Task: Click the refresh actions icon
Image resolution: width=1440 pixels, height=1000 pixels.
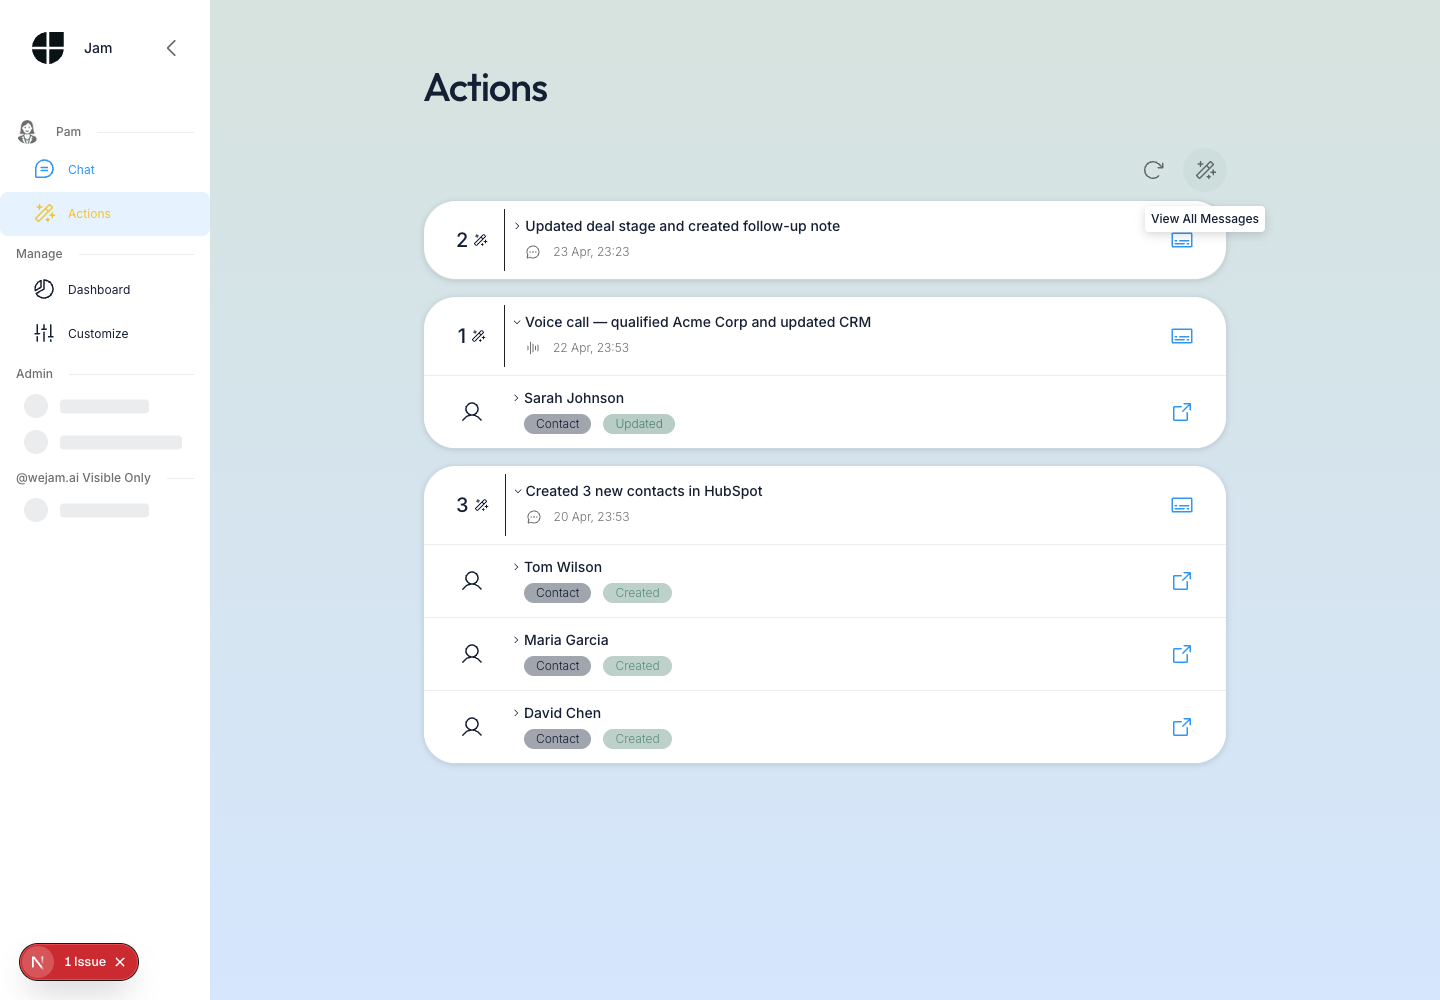Action: [1153, 170]
